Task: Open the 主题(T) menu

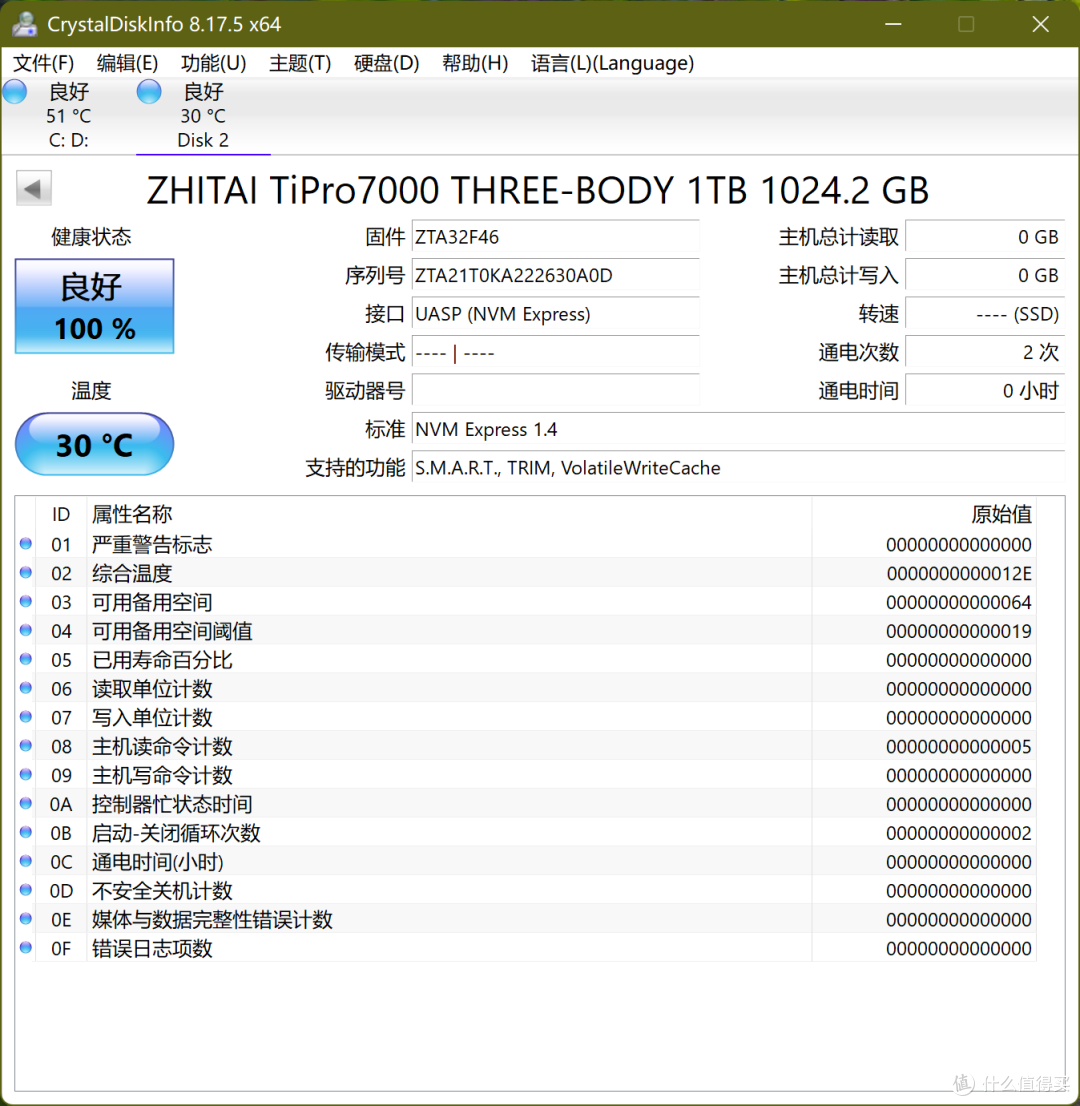Action: pos(299,63)
